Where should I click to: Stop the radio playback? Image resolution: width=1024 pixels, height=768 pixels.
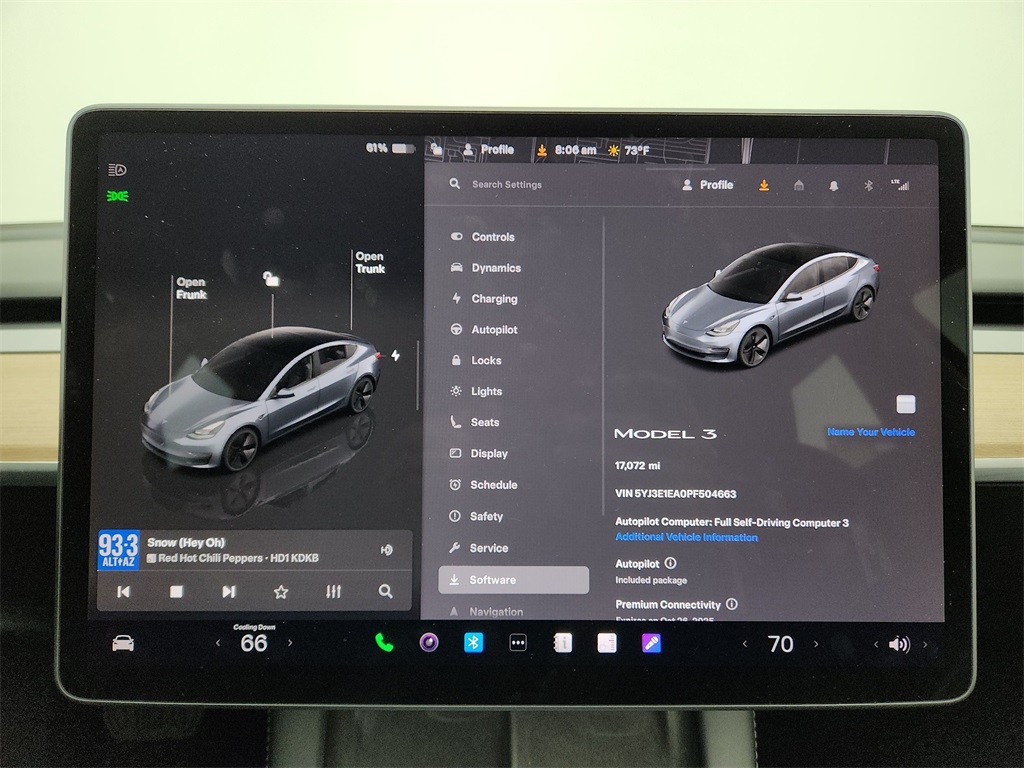coord(176,592)
